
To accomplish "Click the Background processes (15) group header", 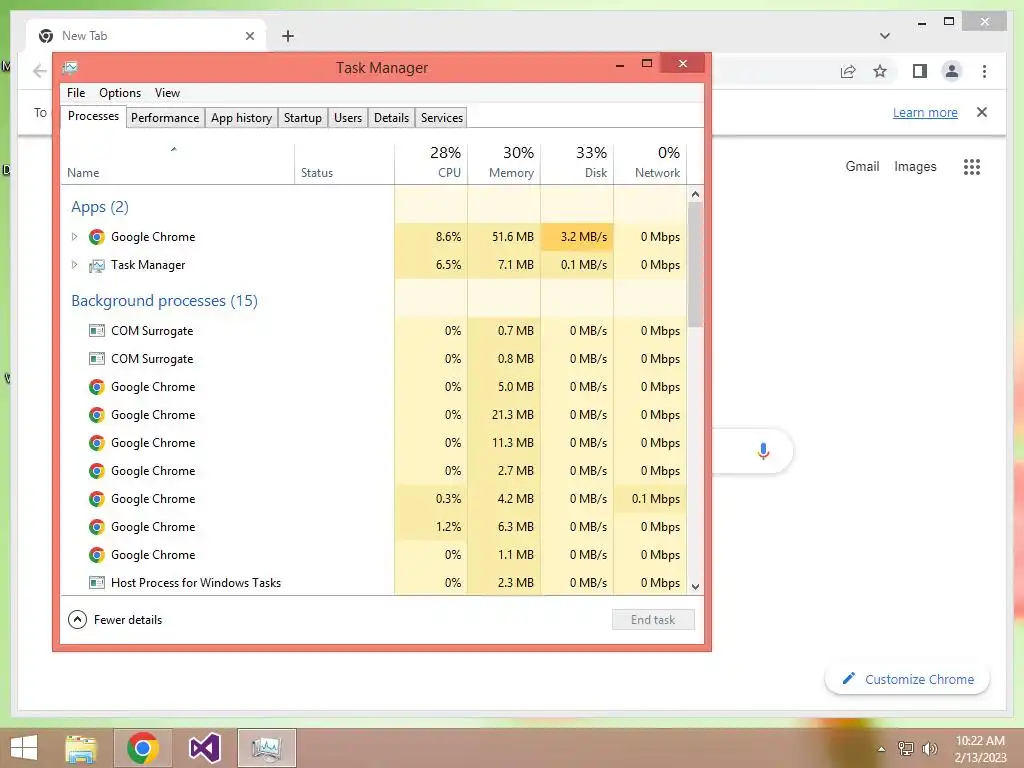I will [165, 301].
